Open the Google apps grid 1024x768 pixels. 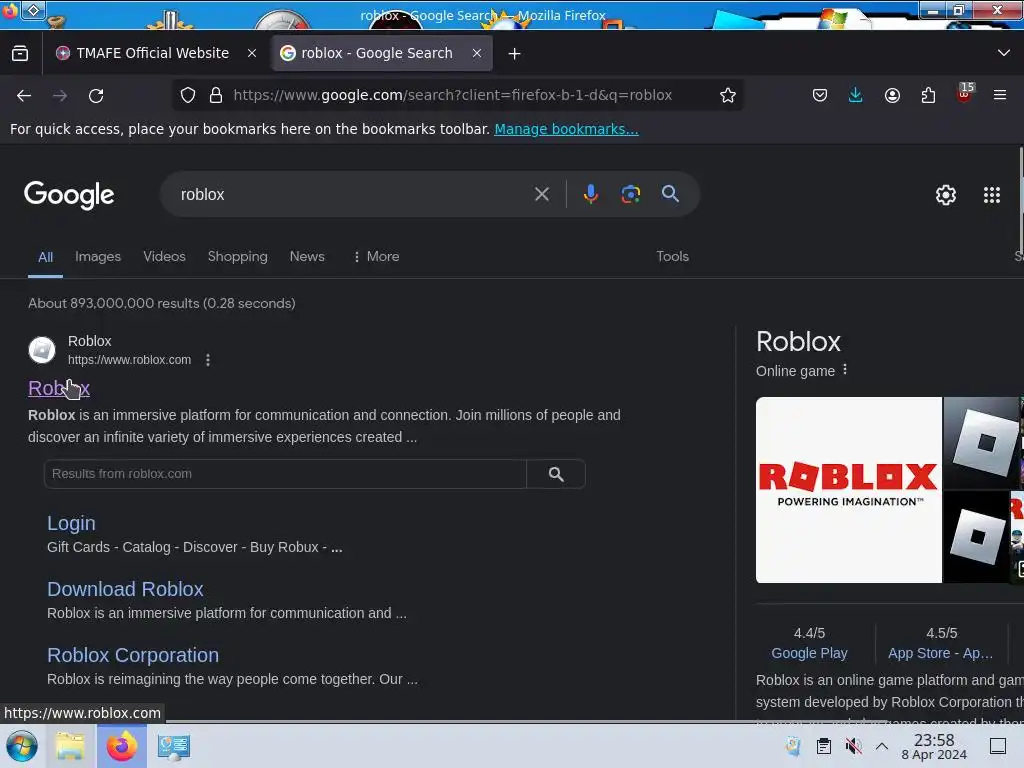[992, 195]
